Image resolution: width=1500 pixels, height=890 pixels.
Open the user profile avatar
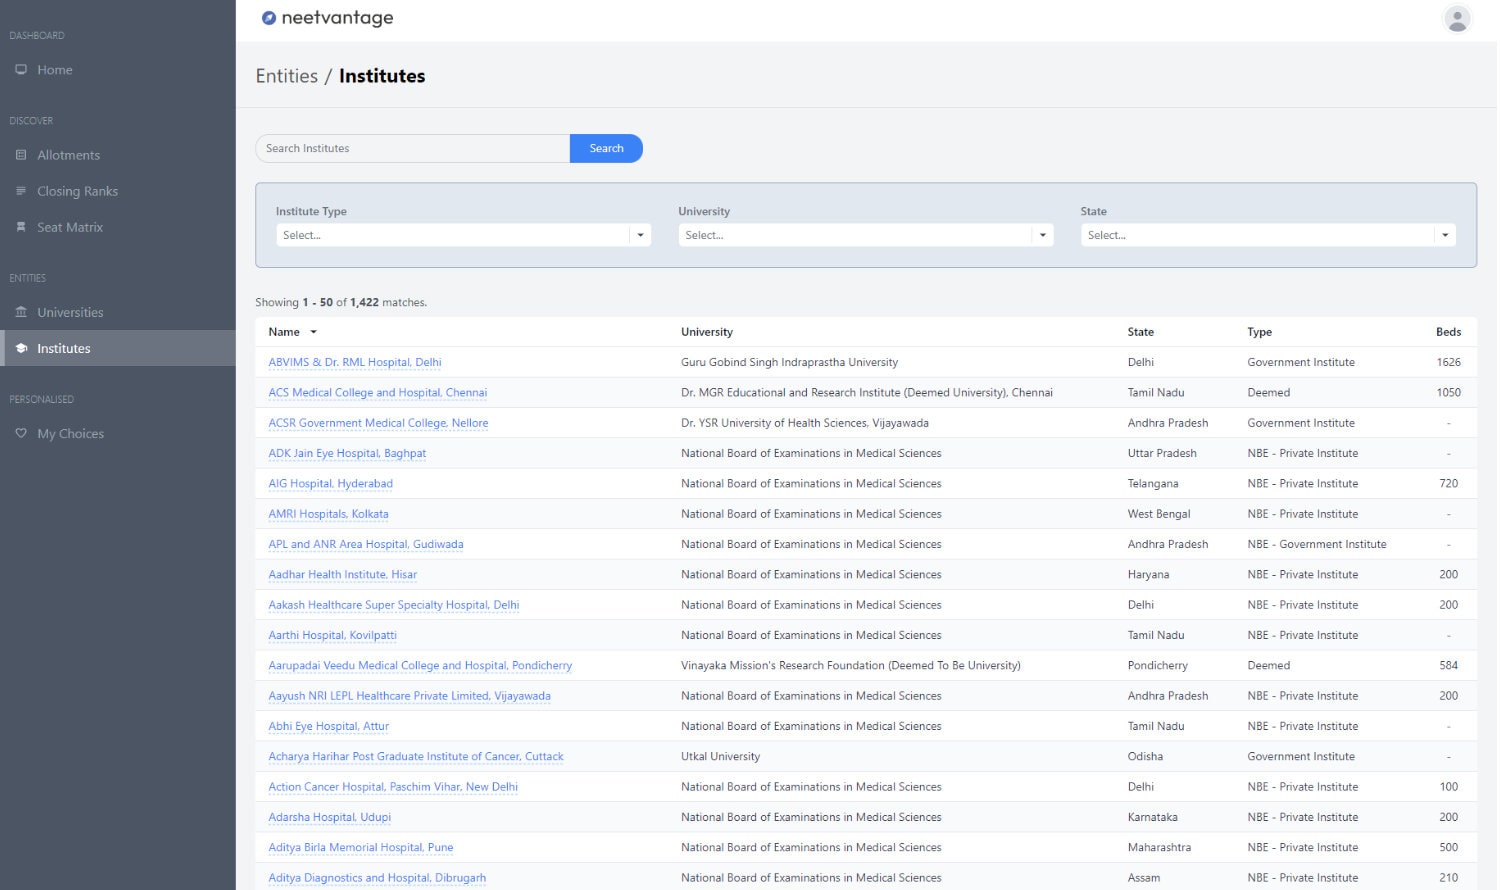(1457, 19)
